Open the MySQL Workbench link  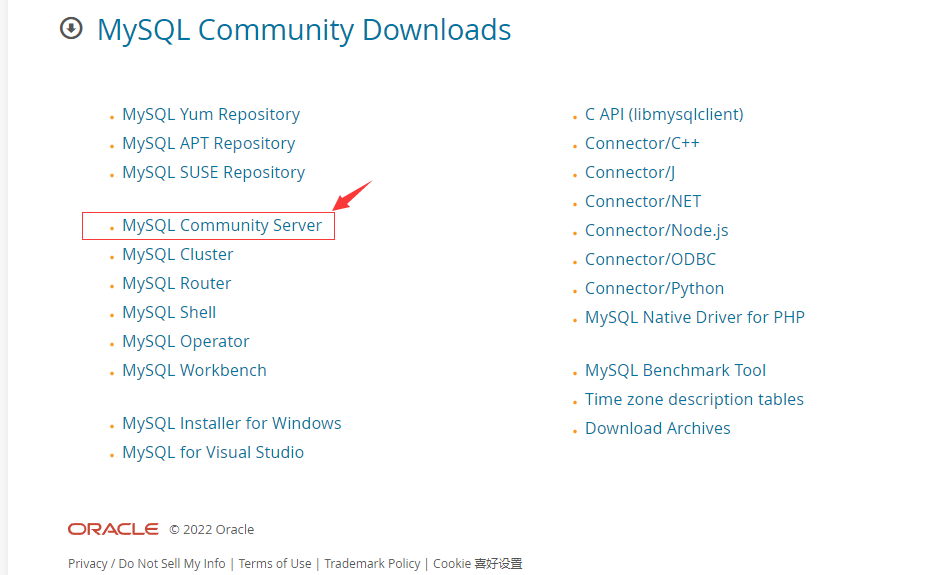(x=194, y=370)
